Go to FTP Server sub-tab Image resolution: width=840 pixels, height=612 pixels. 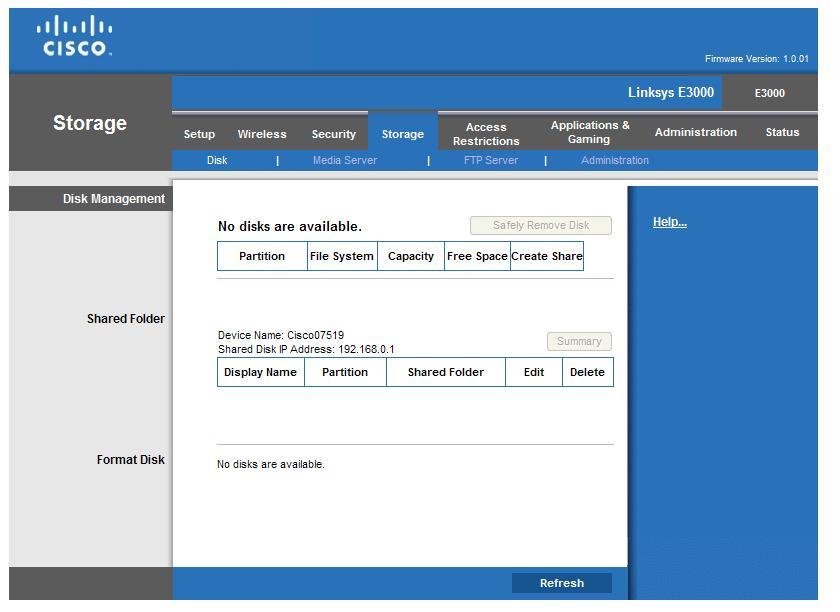[x=491, y=160]
